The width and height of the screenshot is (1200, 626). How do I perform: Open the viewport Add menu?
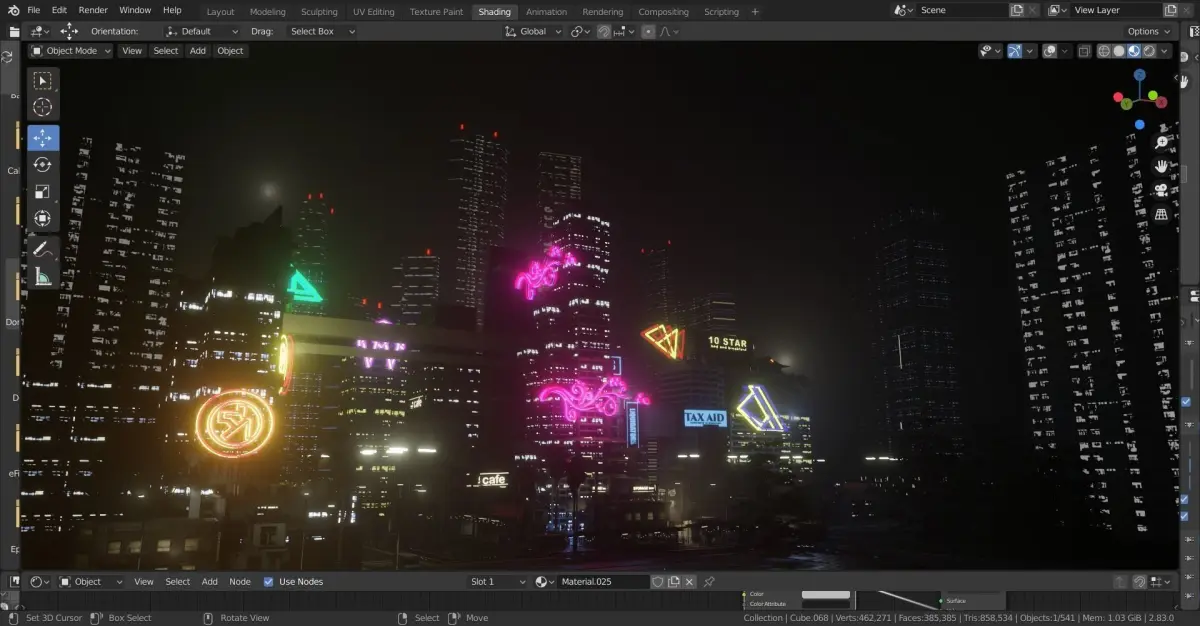[x=198, y=50]
